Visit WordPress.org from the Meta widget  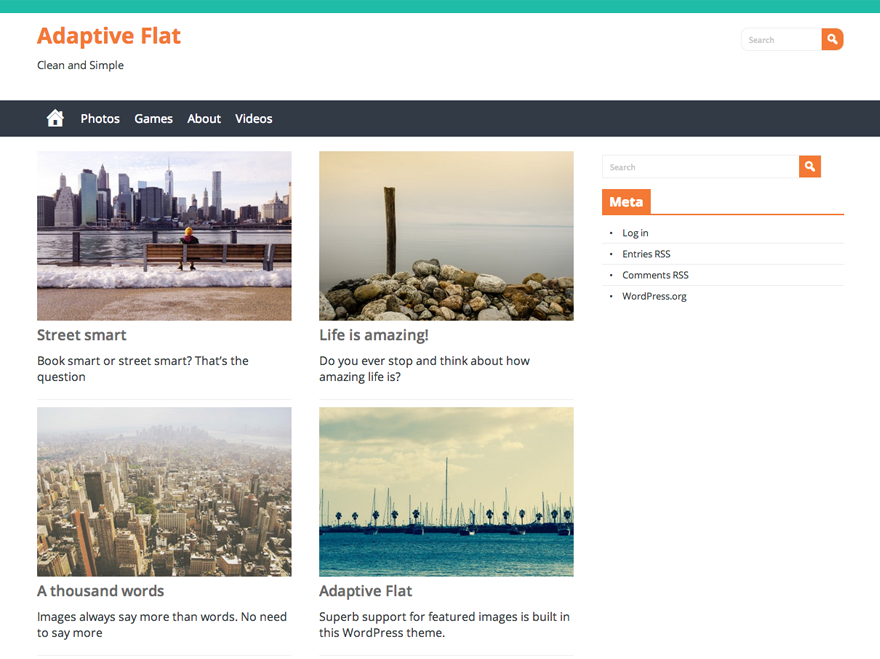coord(653,296)
